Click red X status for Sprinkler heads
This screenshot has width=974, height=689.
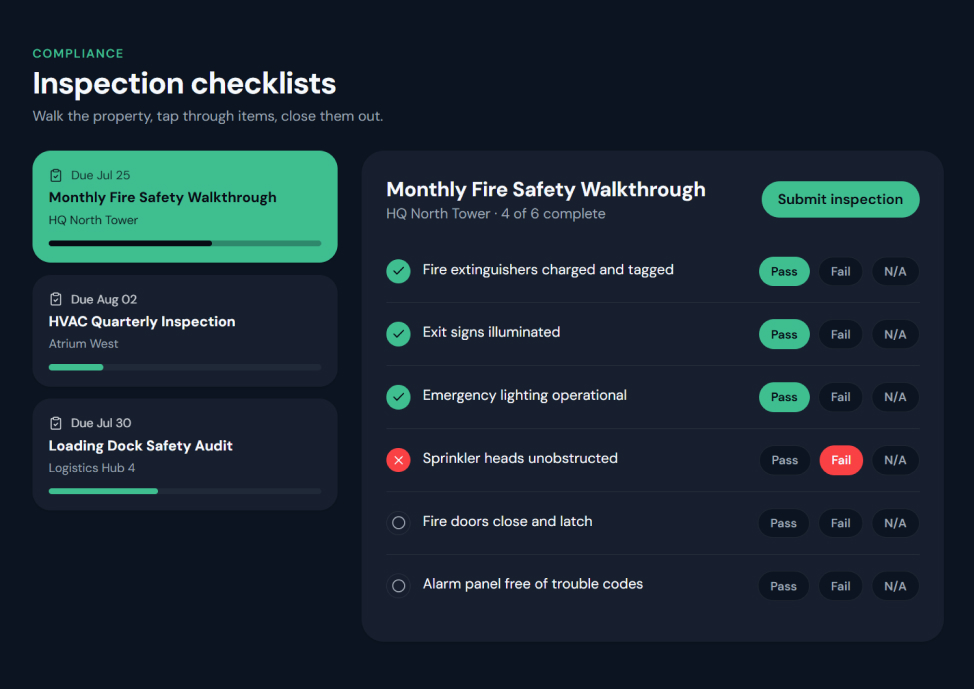(x=398, y=460)
